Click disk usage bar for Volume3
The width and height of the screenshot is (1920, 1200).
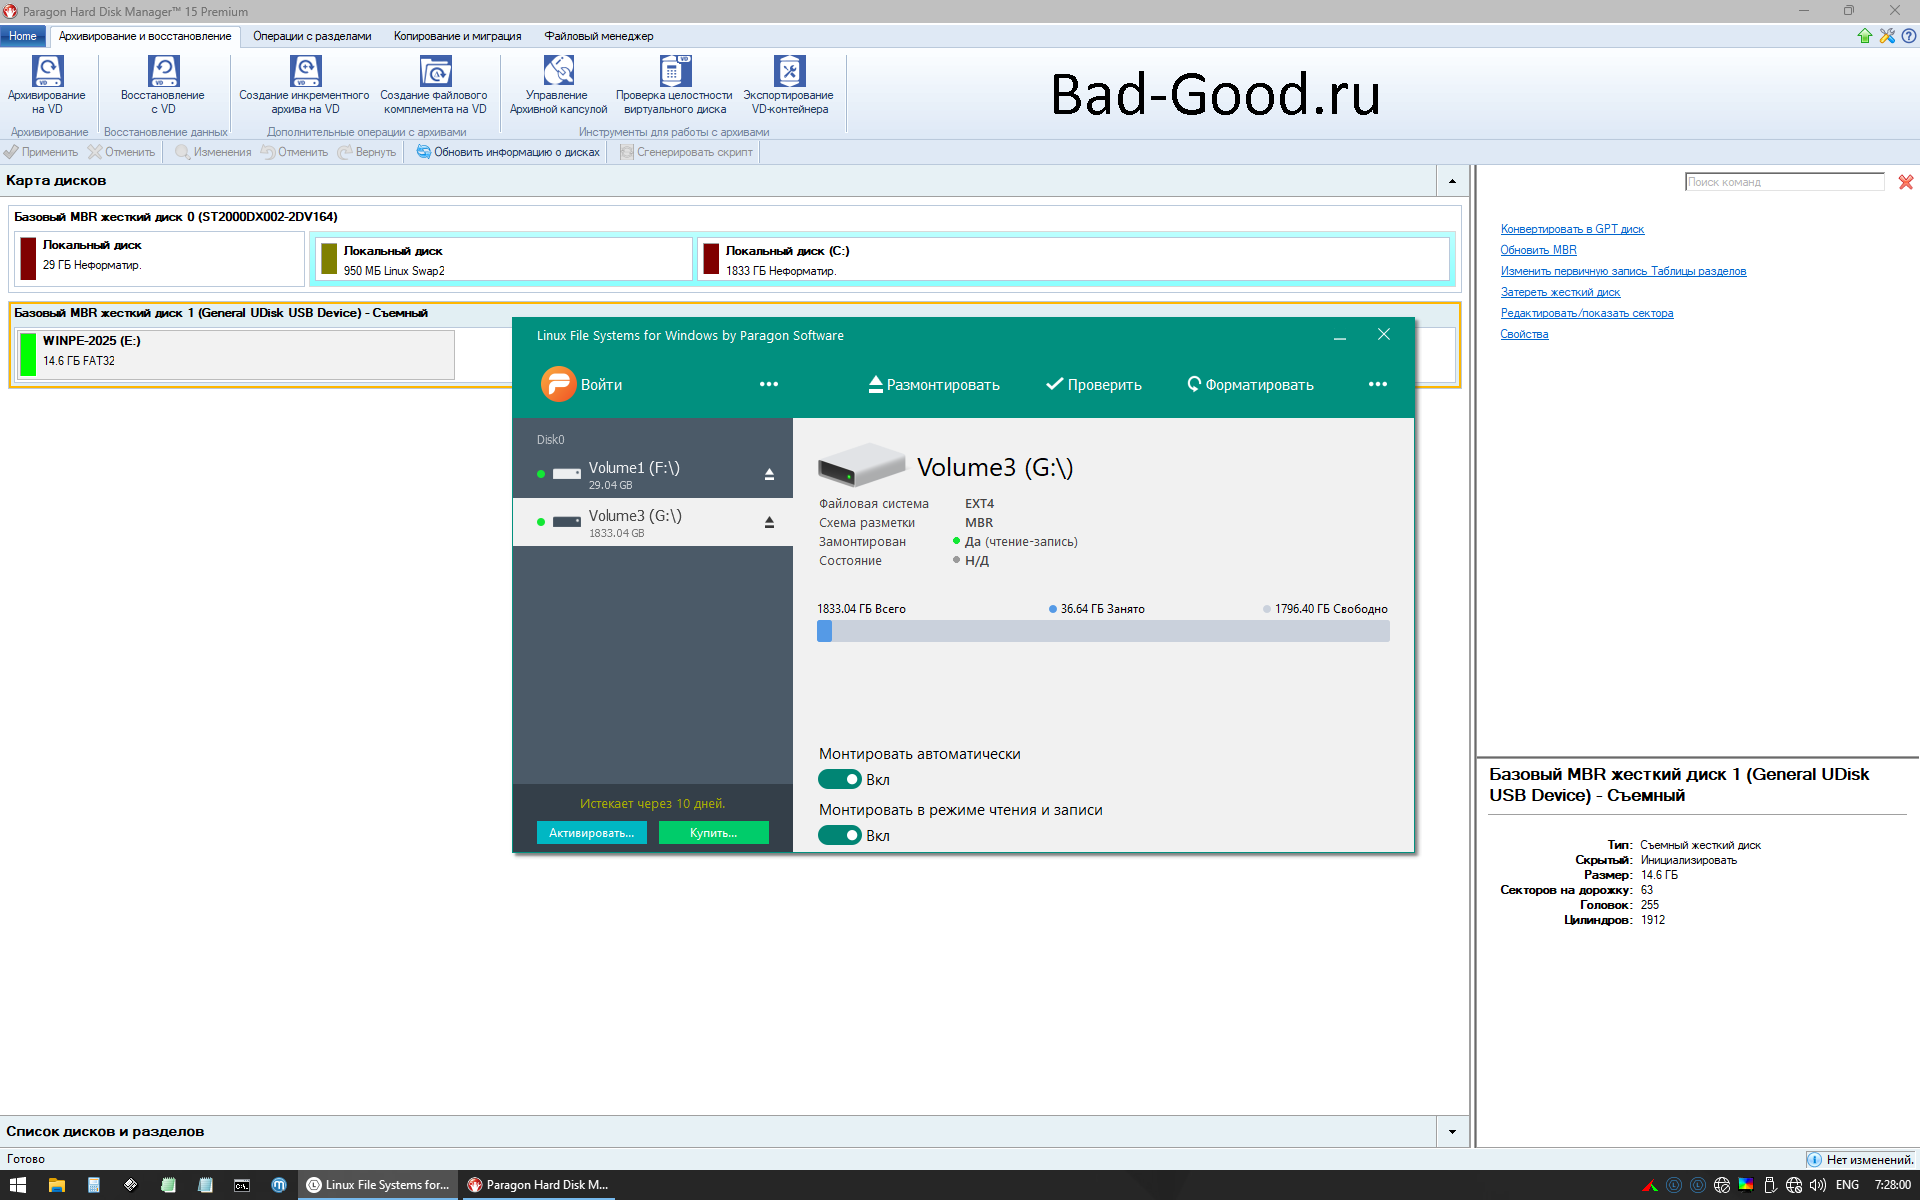tap(1103, 631)
